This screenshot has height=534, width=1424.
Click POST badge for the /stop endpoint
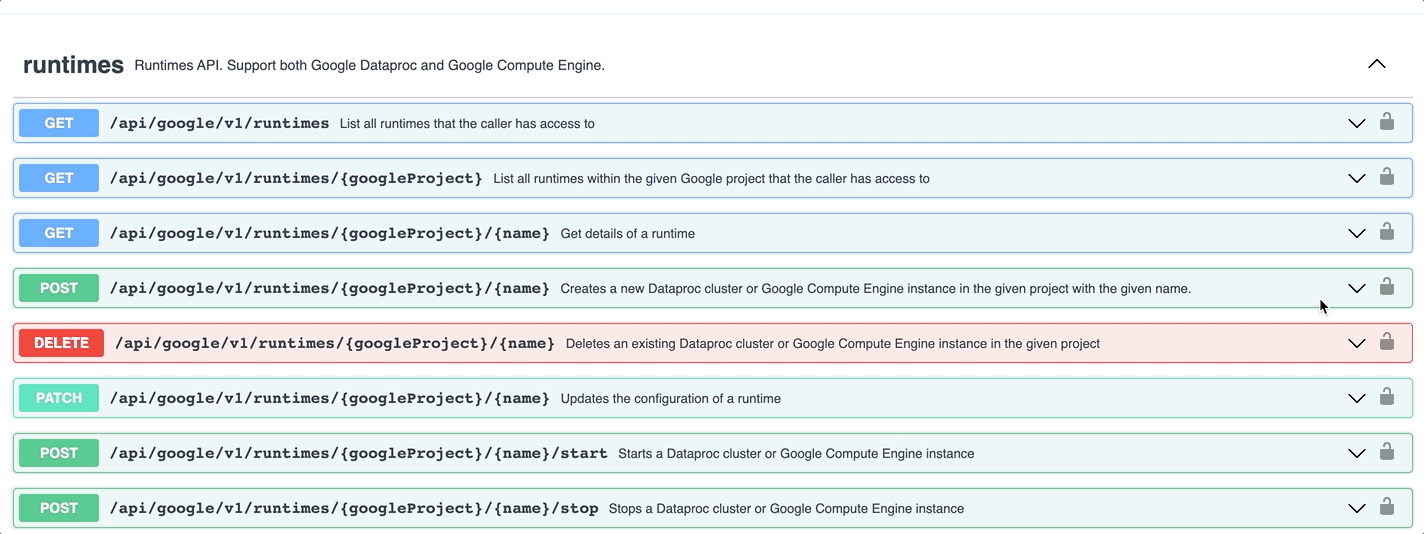[59, 508]
